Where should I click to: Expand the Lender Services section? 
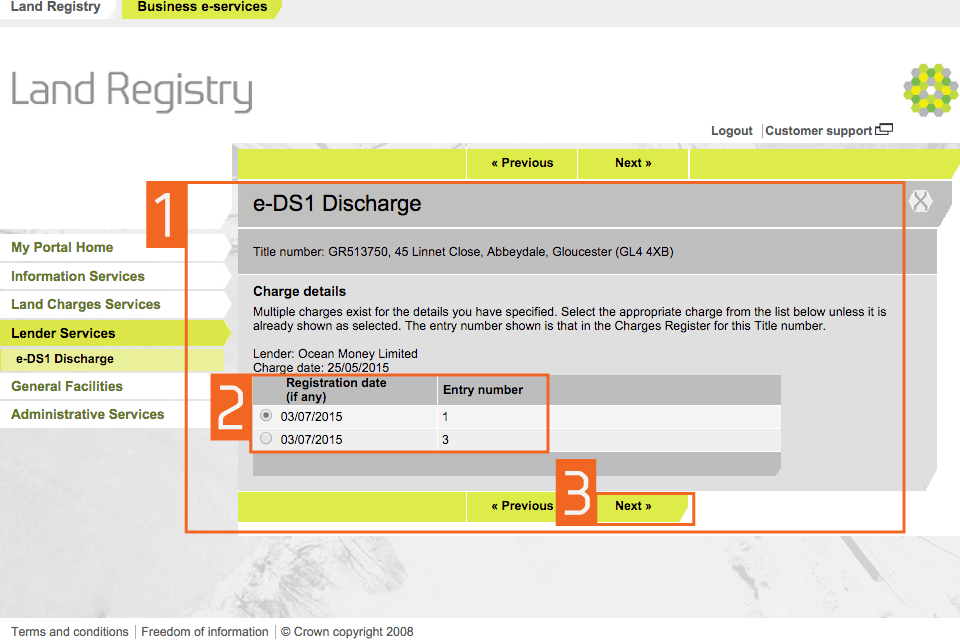tap(63, 333)
